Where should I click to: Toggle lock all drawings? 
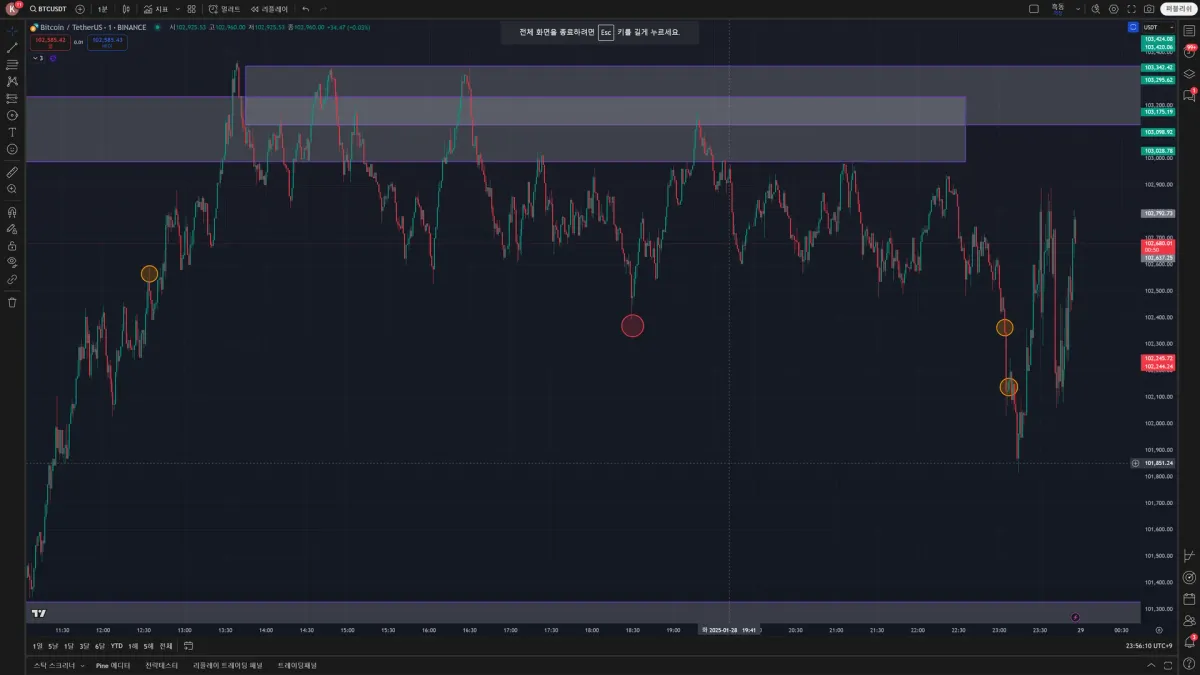click(12, 245)
